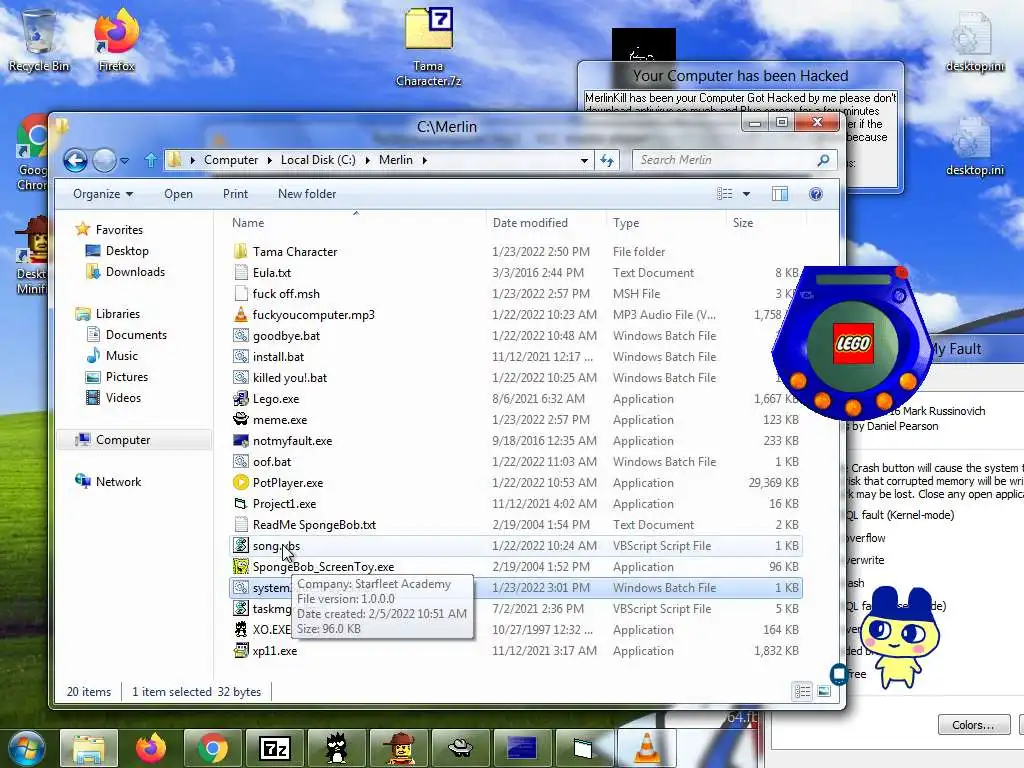Select the Project1.exe icon
Image resolution: width=1024 pixels, height=768 pixels.
point(241,504)
